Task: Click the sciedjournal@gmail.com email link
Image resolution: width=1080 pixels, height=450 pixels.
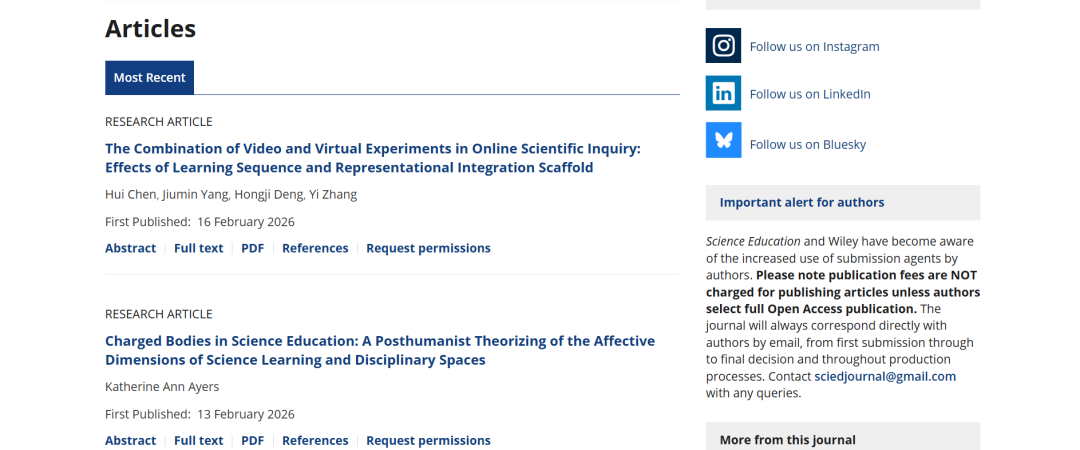Action: coord(884,376)
